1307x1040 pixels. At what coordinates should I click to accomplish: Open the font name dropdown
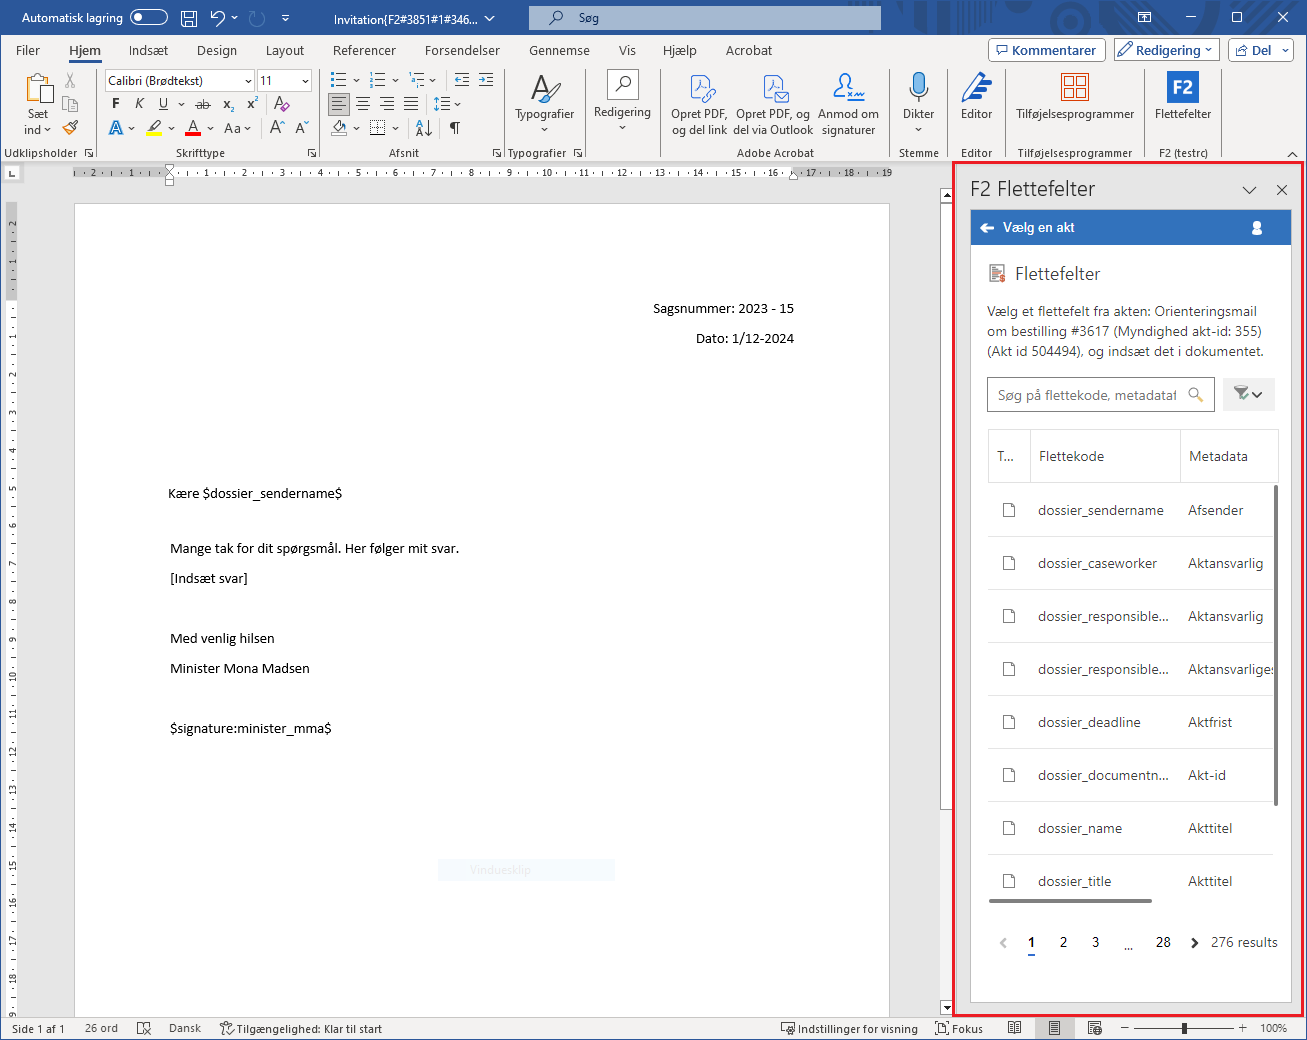[x=248, y=81]
